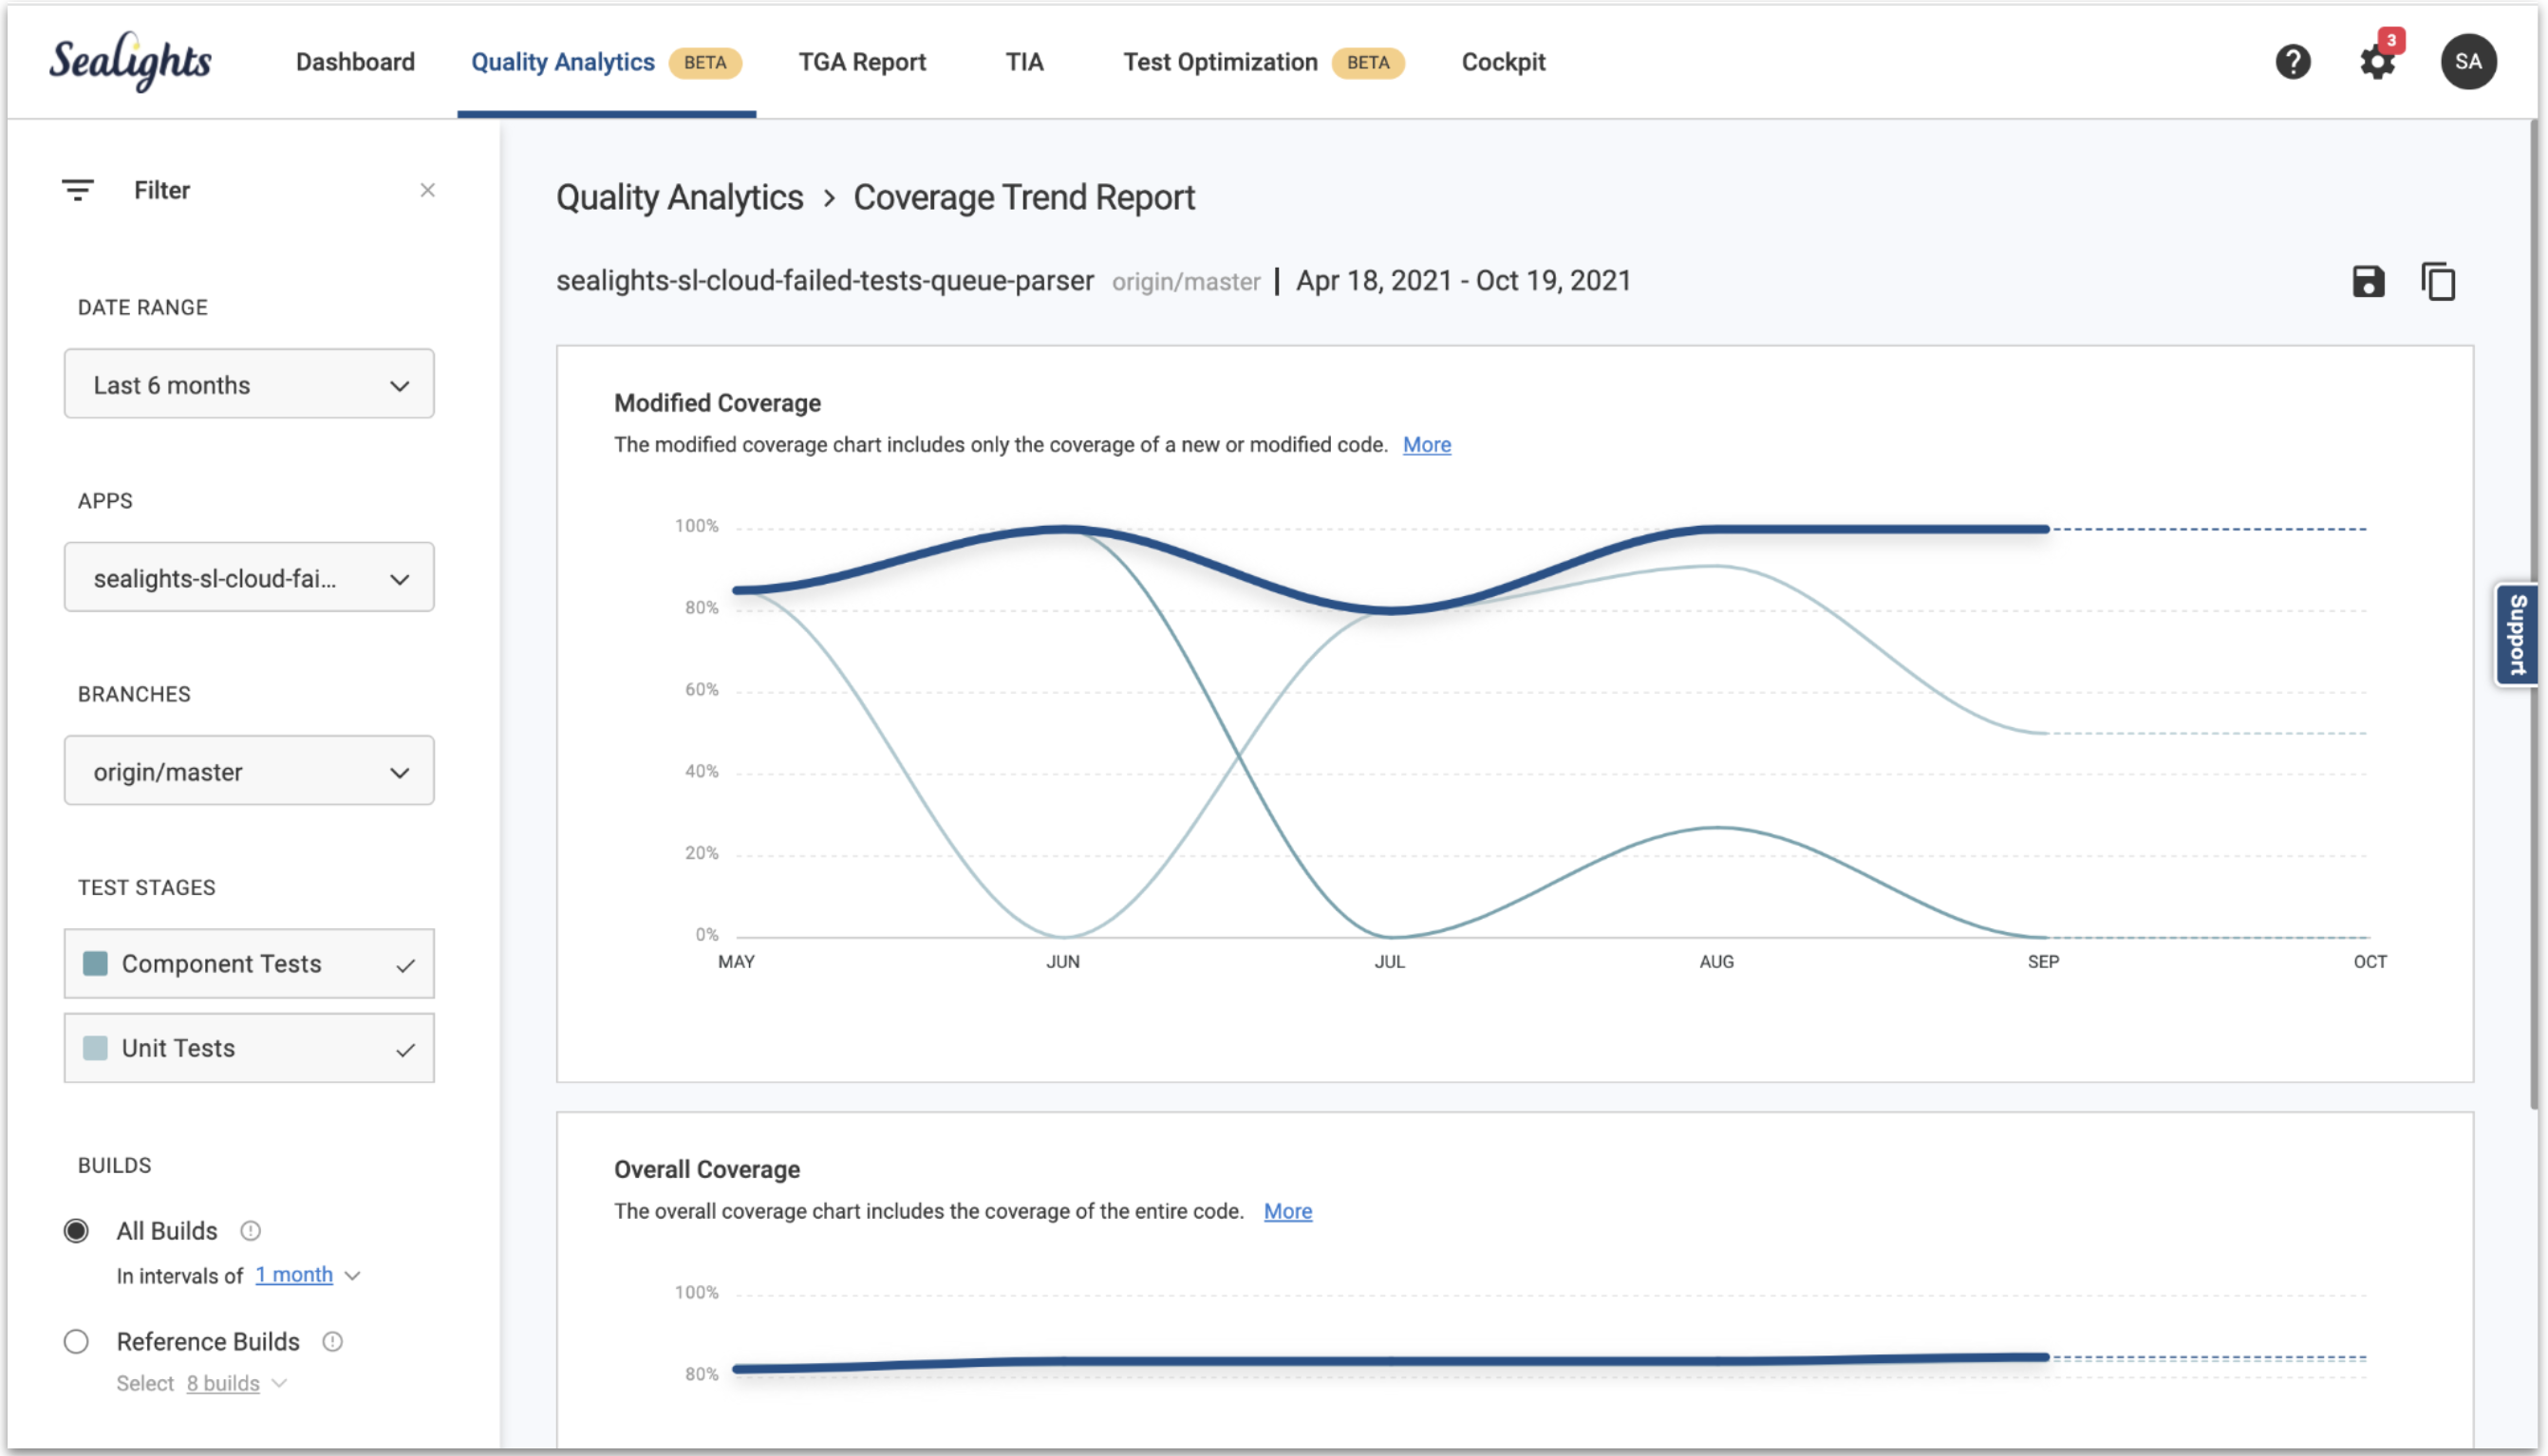Click the filter lines icon
The height and width of the screenshot is (1456, 2548).
[77, 190]
